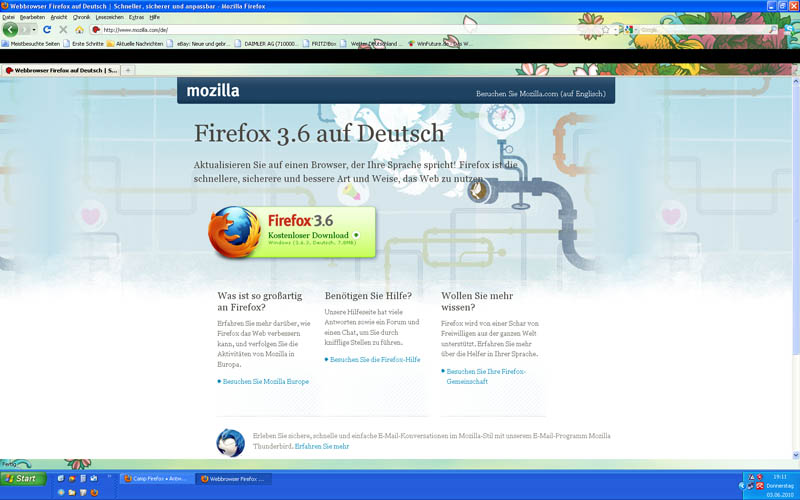This screenshot has width=800, height=500.
Task: Click the heading Benötigen Sie Hilfe?
Action: coord(368,296)
